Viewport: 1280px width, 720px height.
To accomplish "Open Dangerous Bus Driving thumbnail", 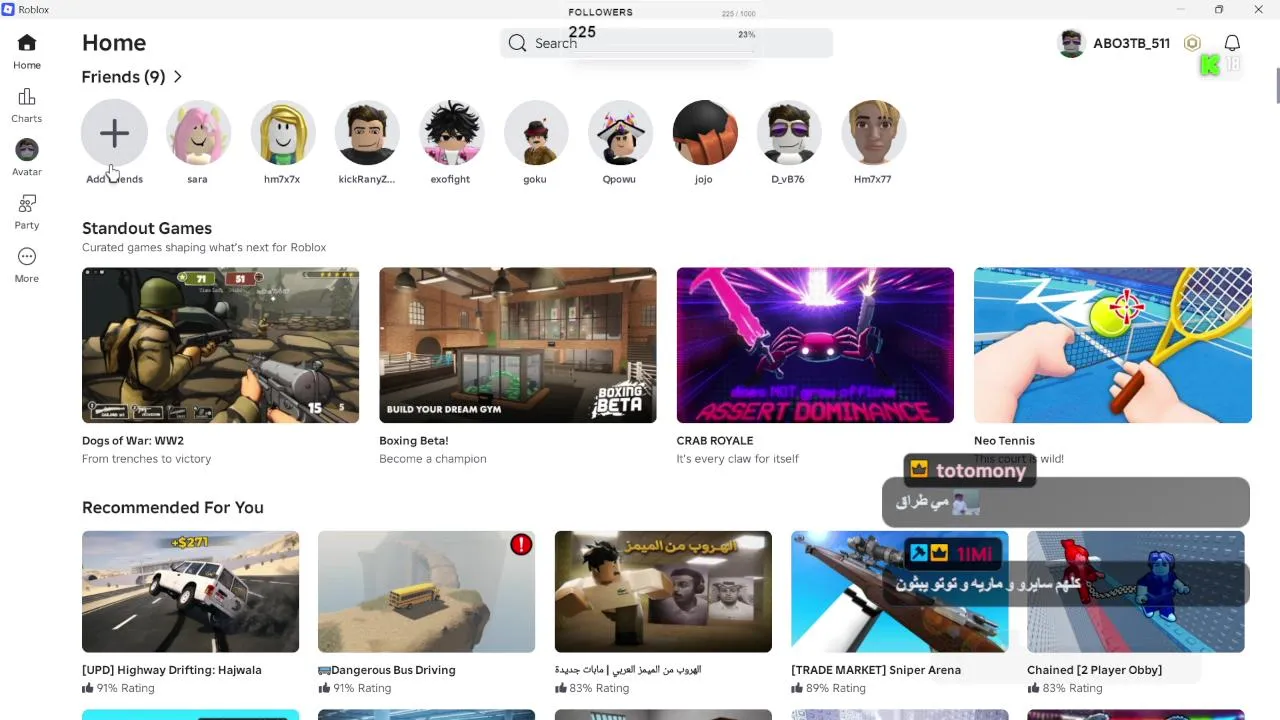I will [x=426, y=591].
